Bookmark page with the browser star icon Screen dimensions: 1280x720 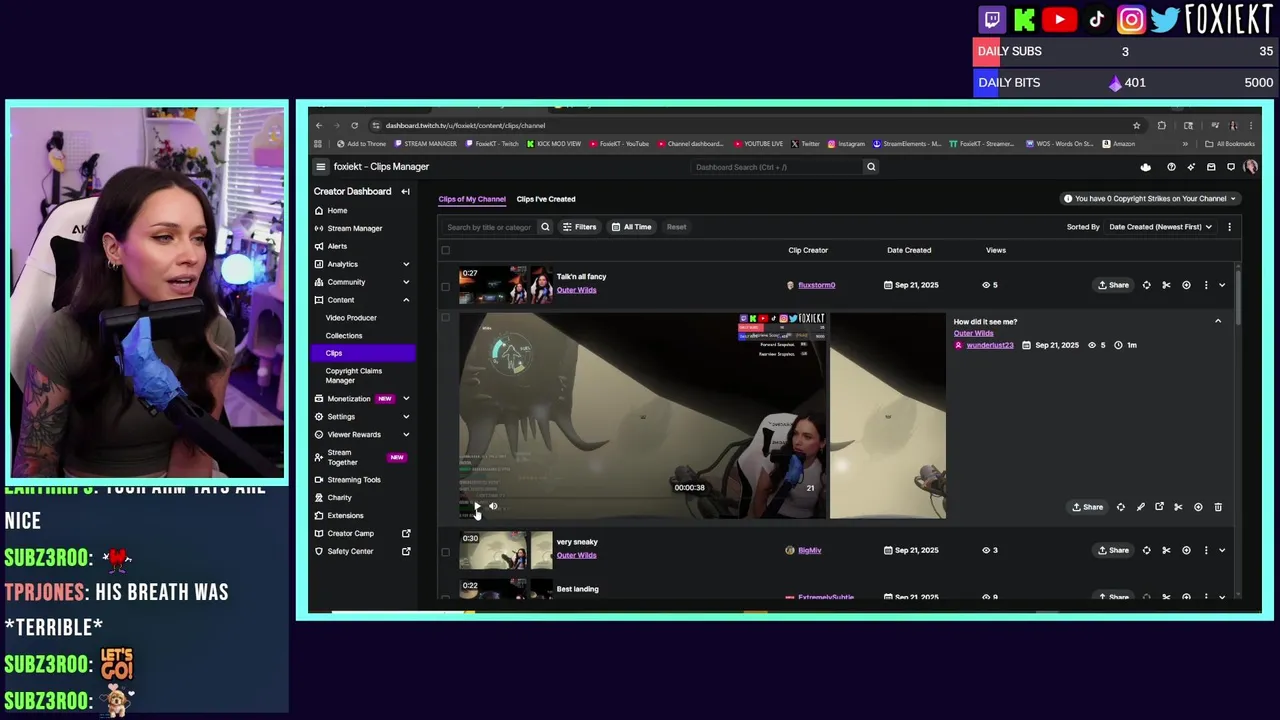(x=1136, y=126)
